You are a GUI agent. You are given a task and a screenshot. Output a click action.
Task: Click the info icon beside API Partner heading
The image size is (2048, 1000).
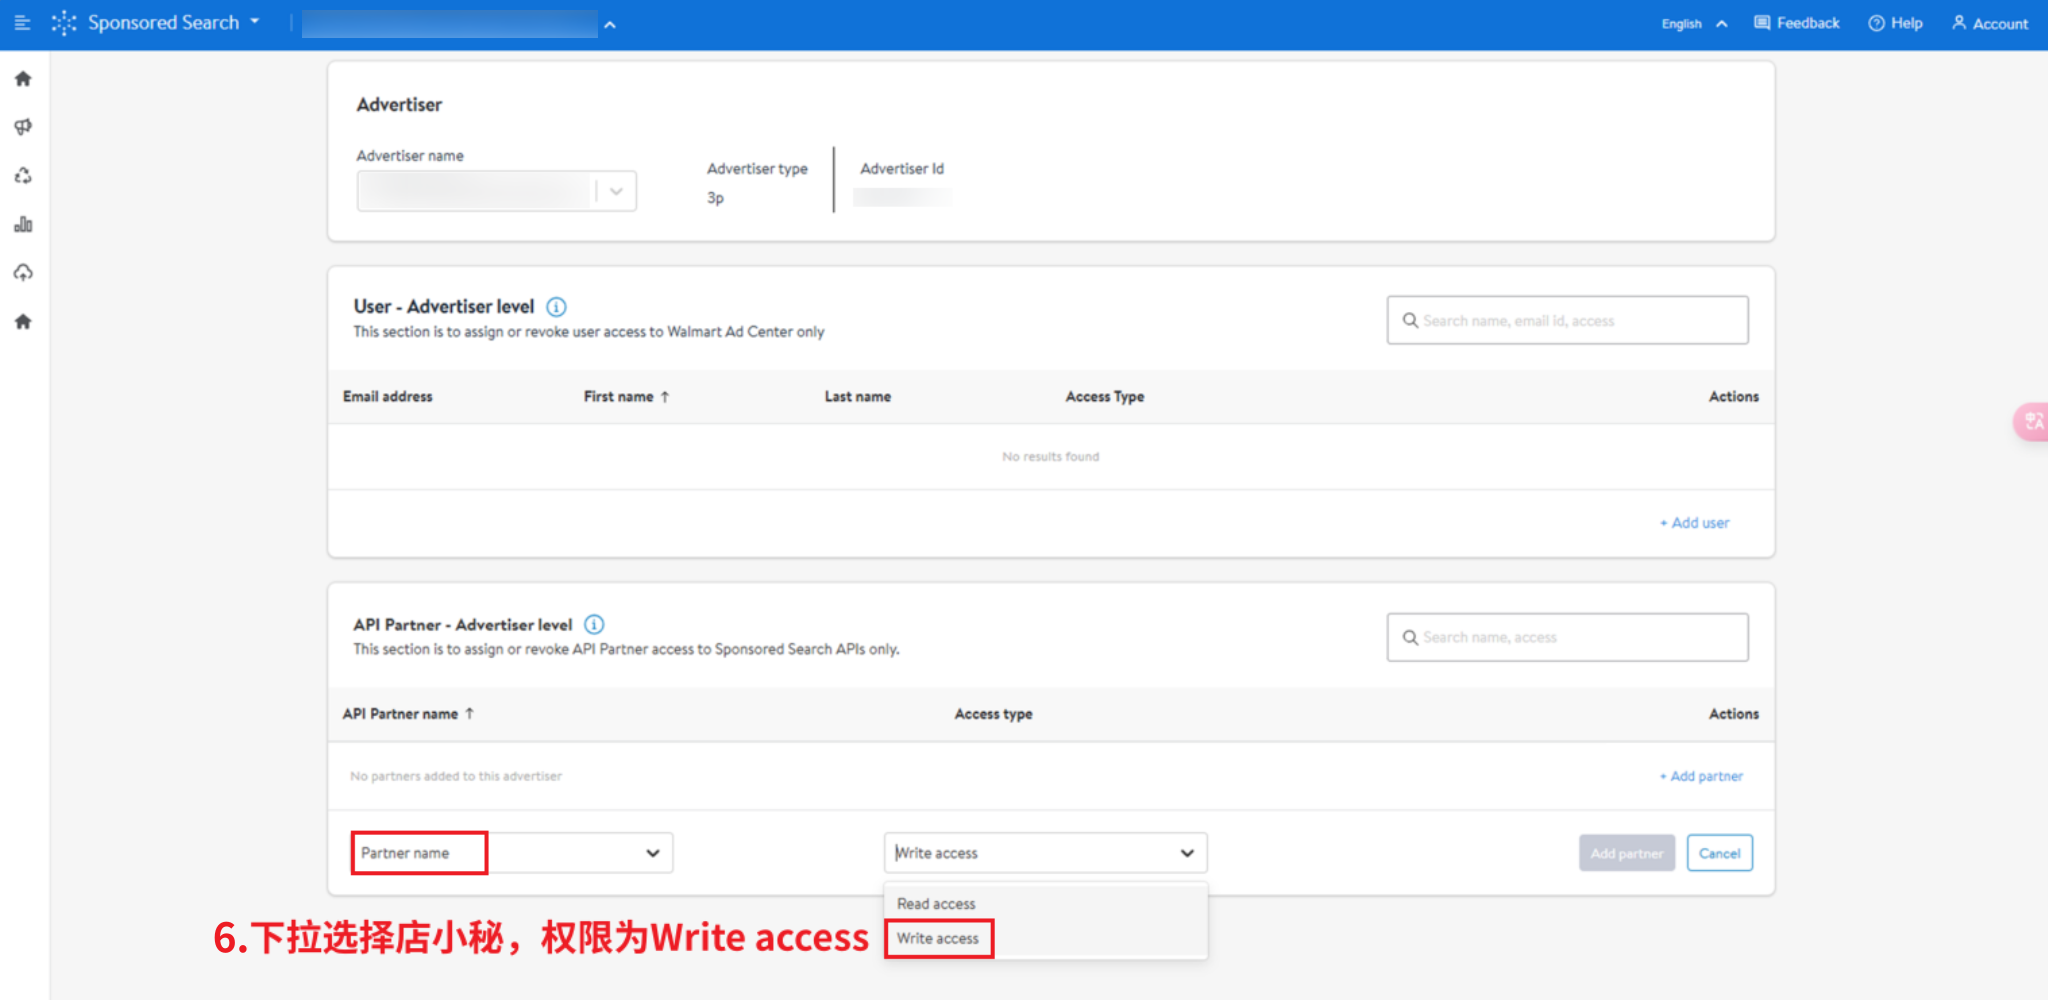point(594,625)
